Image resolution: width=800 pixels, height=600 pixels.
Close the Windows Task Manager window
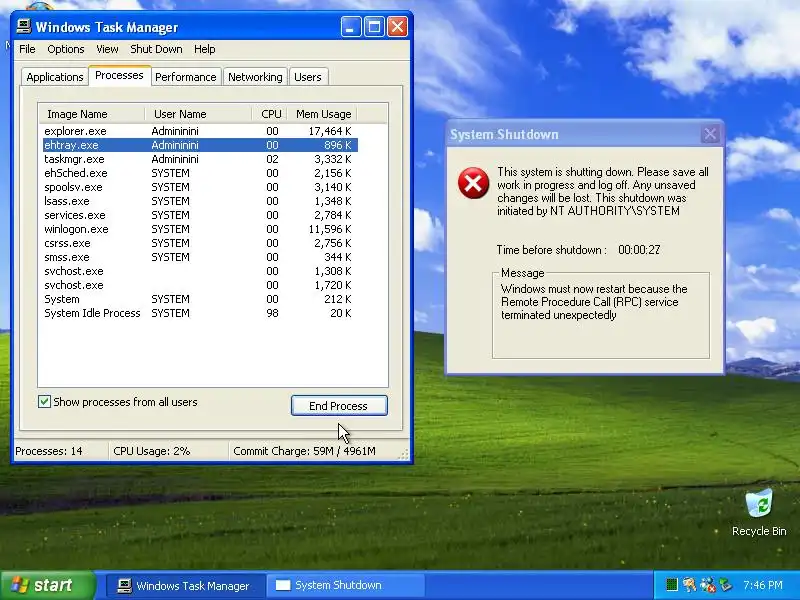point(397,27)
